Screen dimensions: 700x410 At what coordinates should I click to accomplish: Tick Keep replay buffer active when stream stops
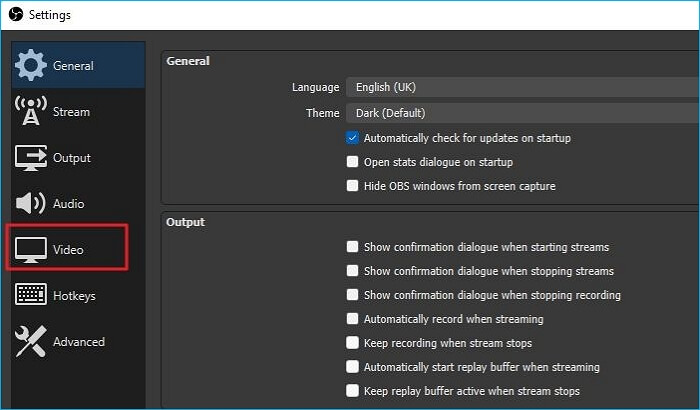(352, 391)
